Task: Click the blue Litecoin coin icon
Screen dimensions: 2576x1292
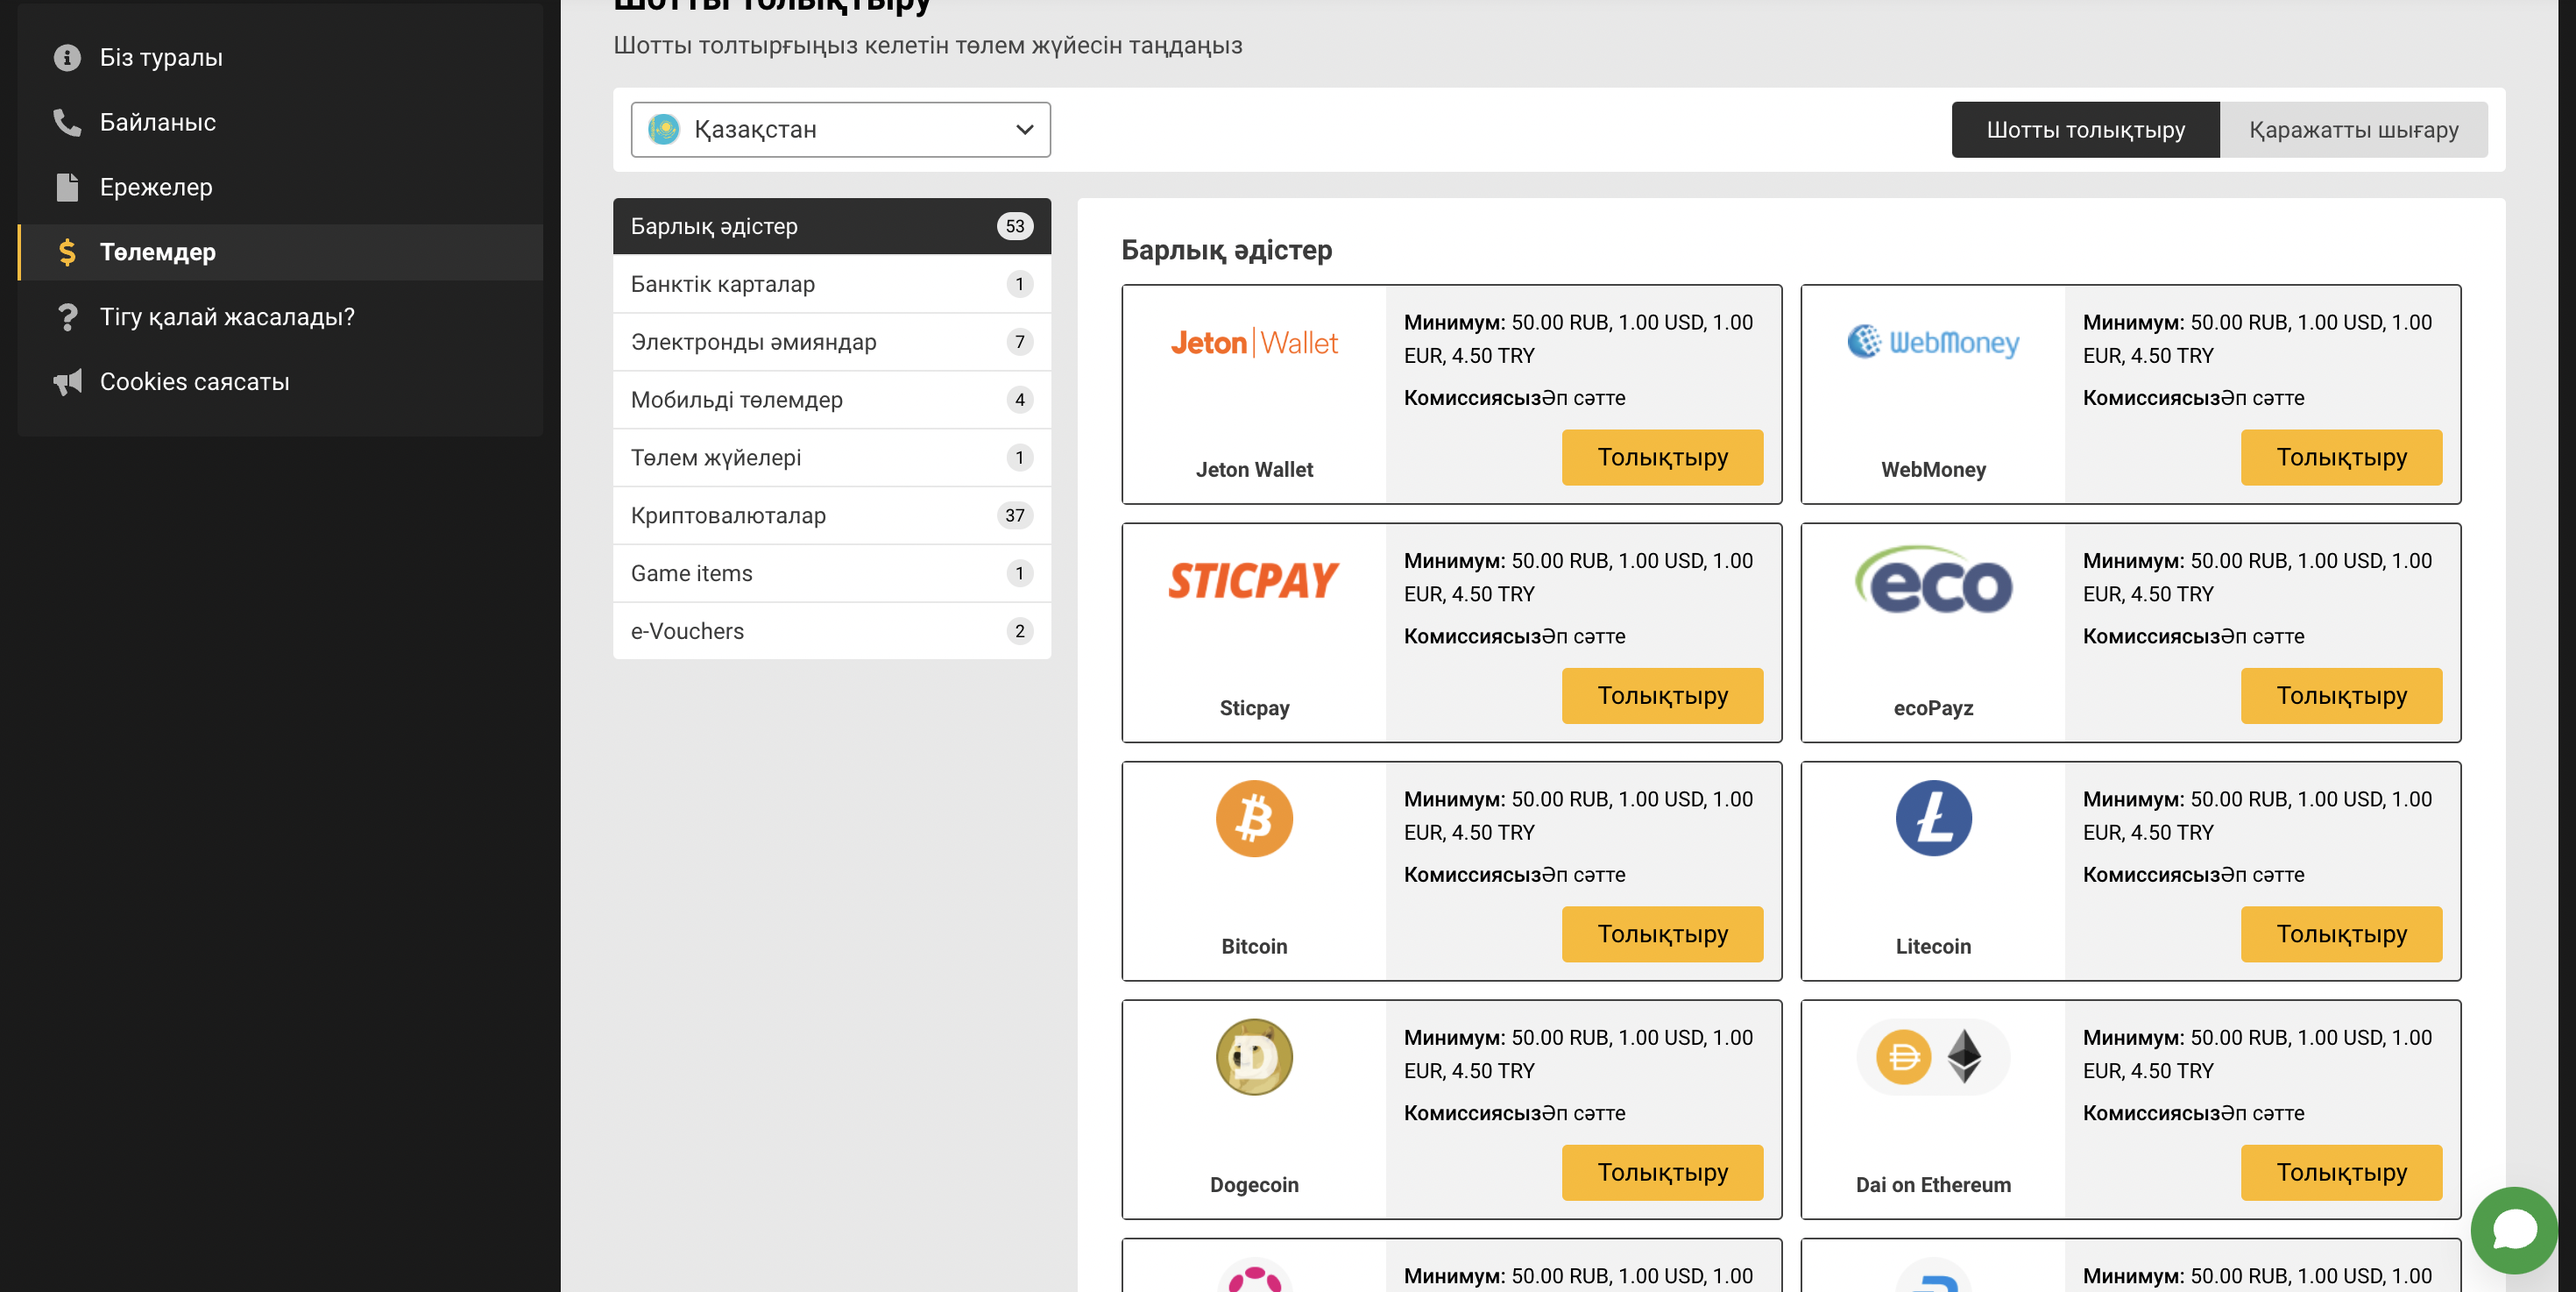Action: point(1933,819)
